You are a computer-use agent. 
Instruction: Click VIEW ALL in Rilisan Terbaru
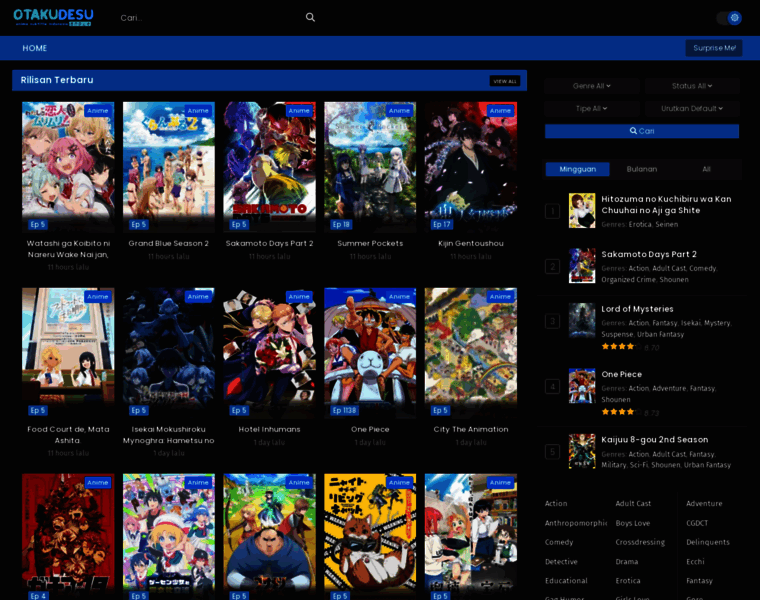(505, 81)
